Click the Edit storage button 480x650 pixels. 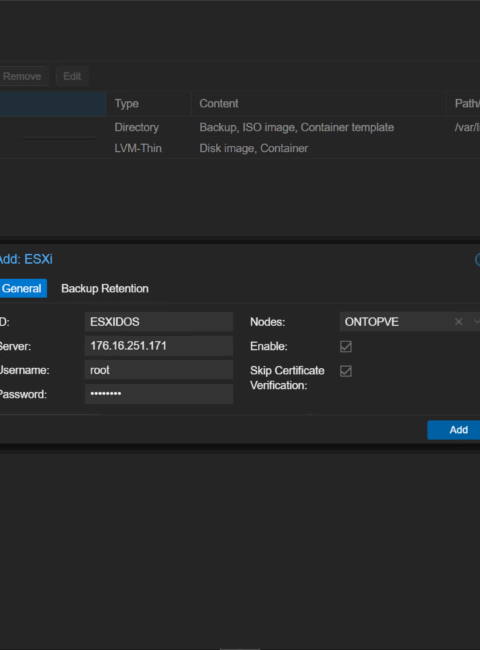point(72,76)
